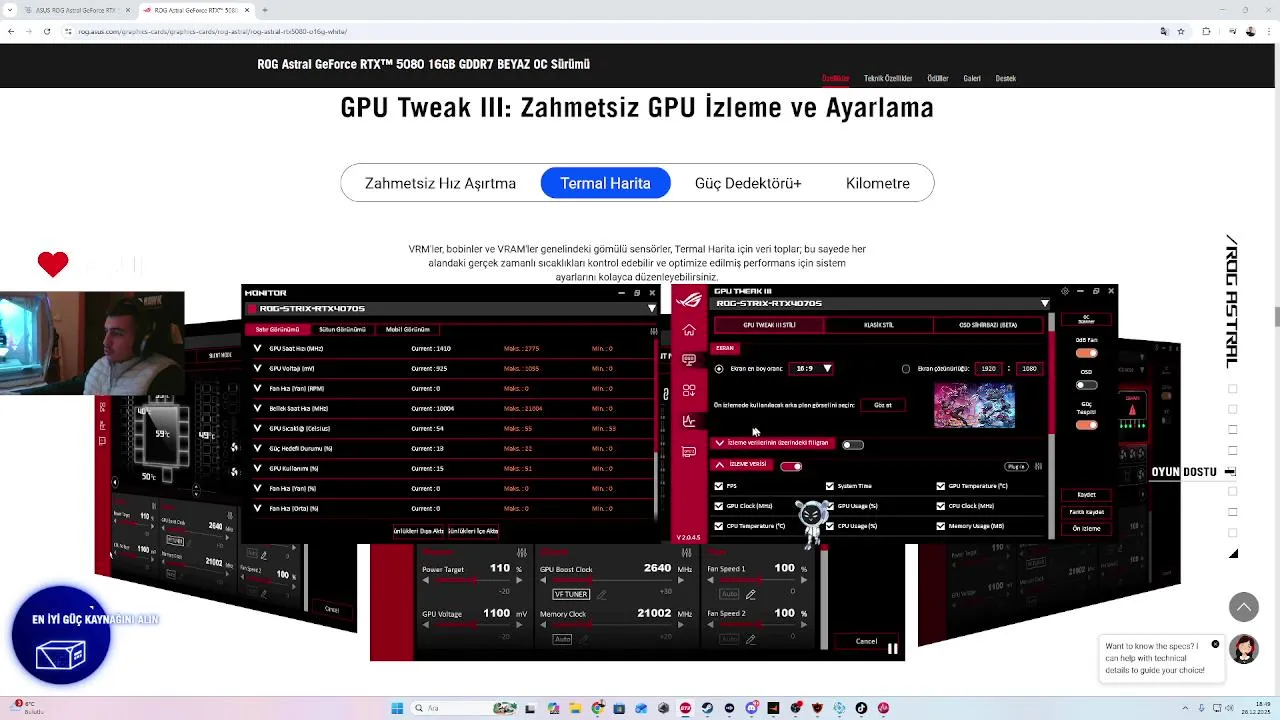Viewport: 1280px width, 720px height.
Task: Open GPU selector dropdown in Monitor window
Action: pos(652,308)
